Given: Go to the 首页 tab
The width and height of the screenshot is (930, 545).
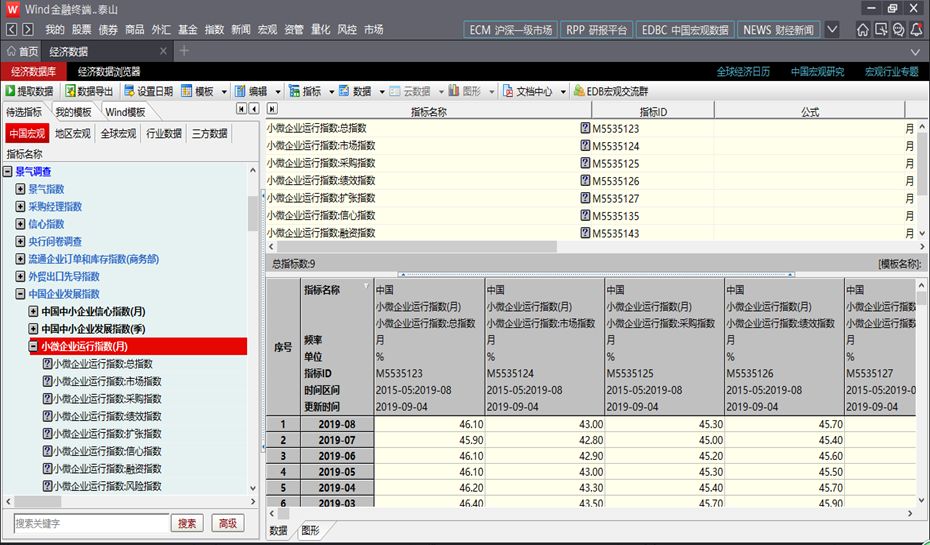Looking at the screenshot, I should 23,52.
